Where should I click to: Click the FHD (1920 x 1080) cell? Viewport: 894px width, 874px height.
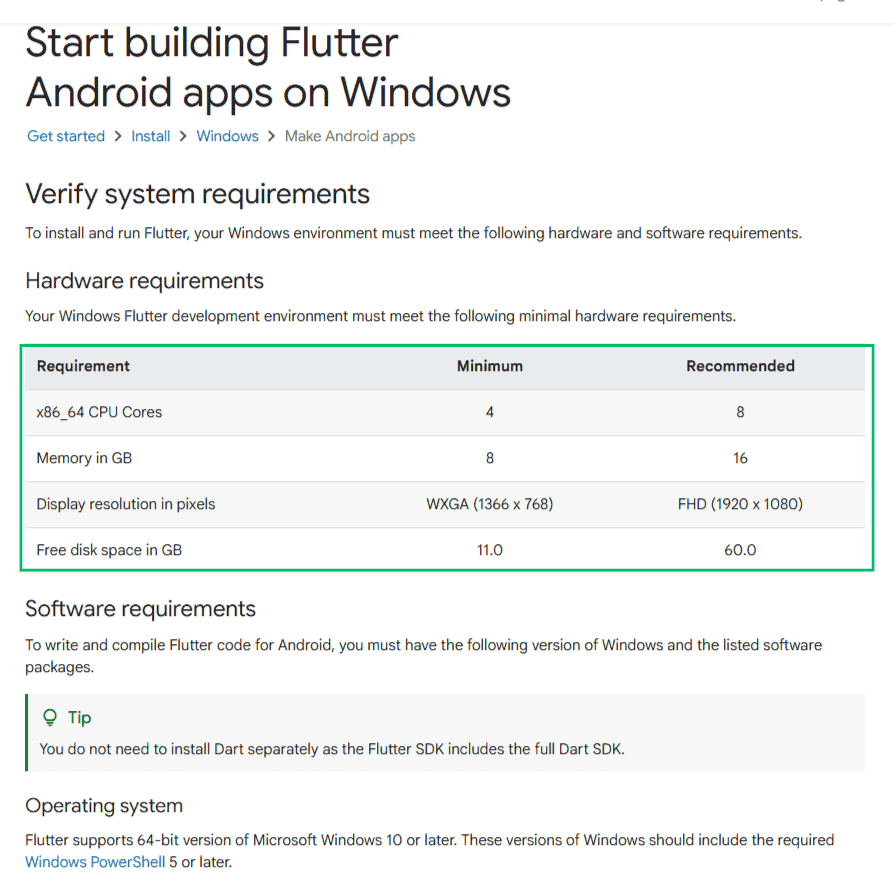coord(740,504)
